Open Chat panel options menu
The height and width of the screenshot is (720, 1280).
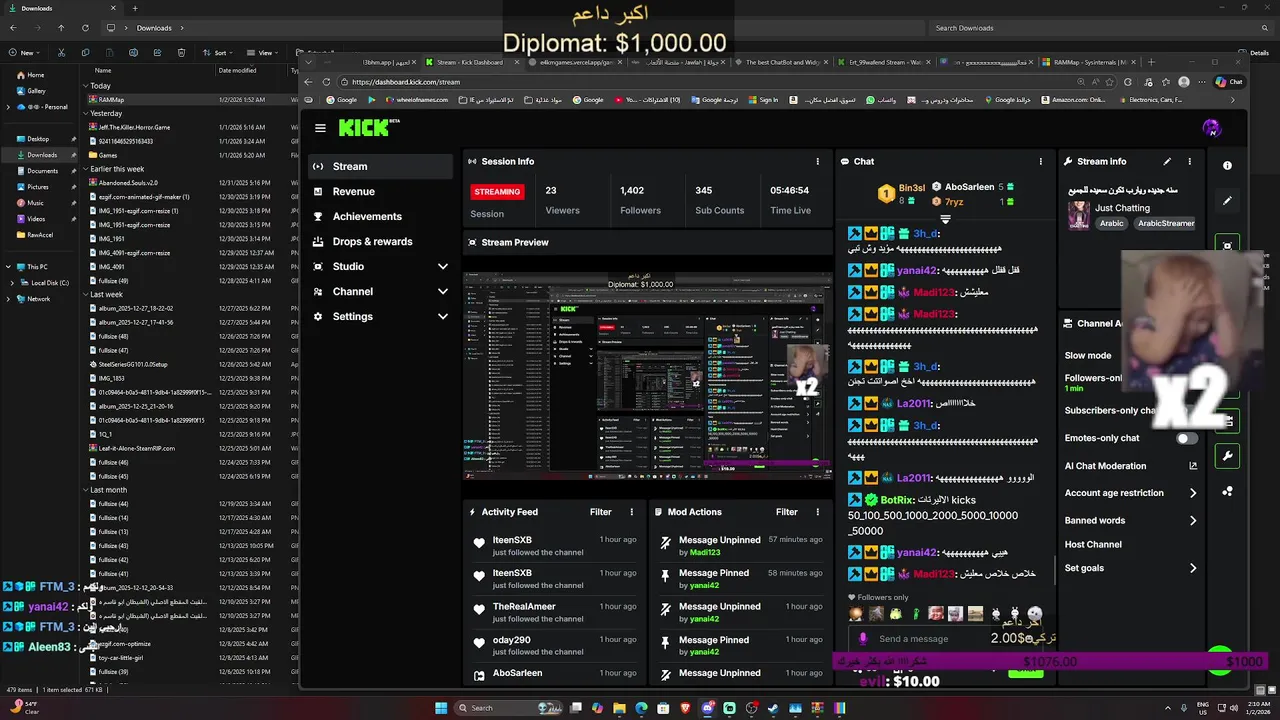point(1040,161)
